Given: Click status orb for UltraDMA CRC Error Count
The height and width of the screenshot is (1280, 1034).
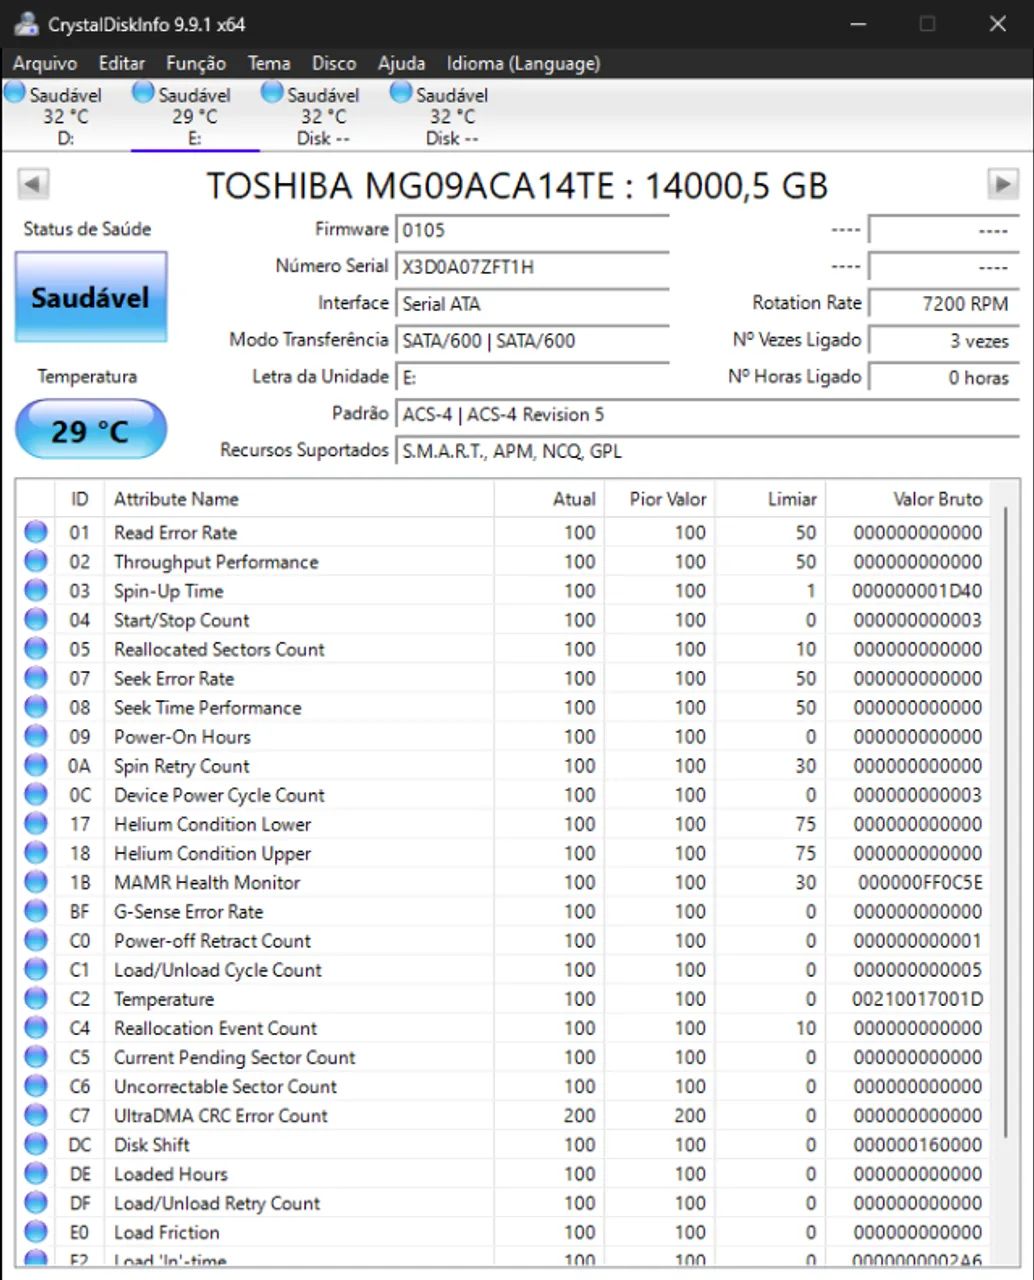Looking at the screenshot, I should click(x=36, y=1114).
